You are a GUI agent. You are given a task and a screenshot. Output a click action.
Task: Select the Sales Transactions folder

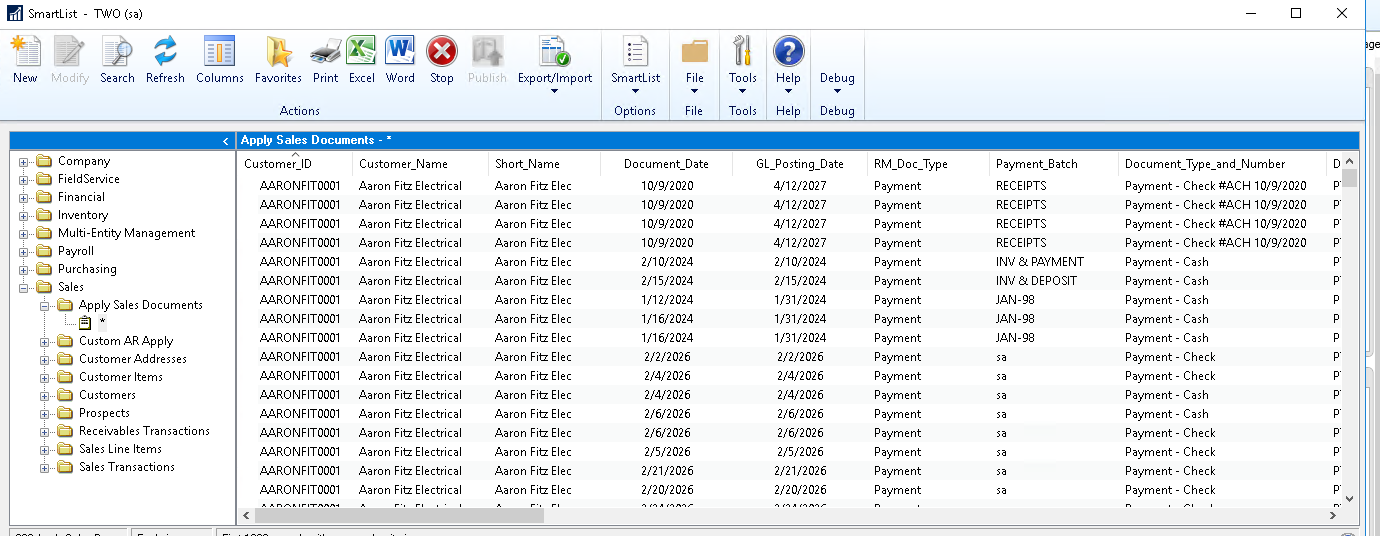point(127,467)
